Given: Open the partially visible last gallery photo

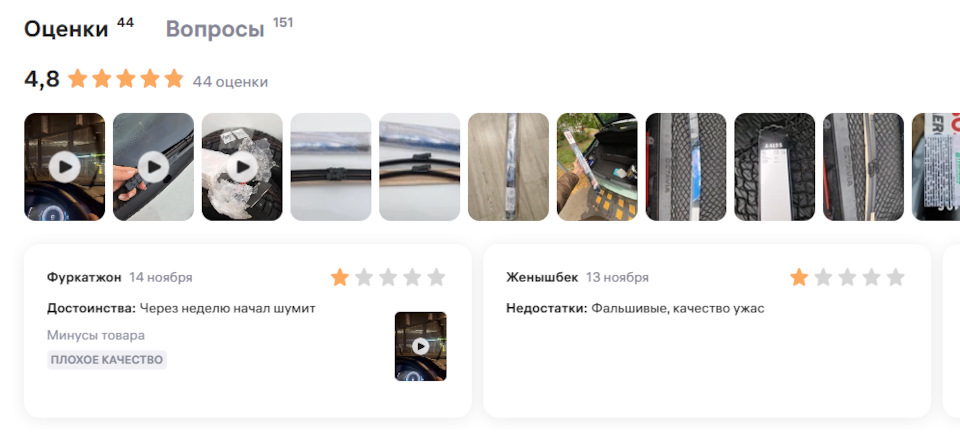Looking at the screenshot, I should click(936, 167).
